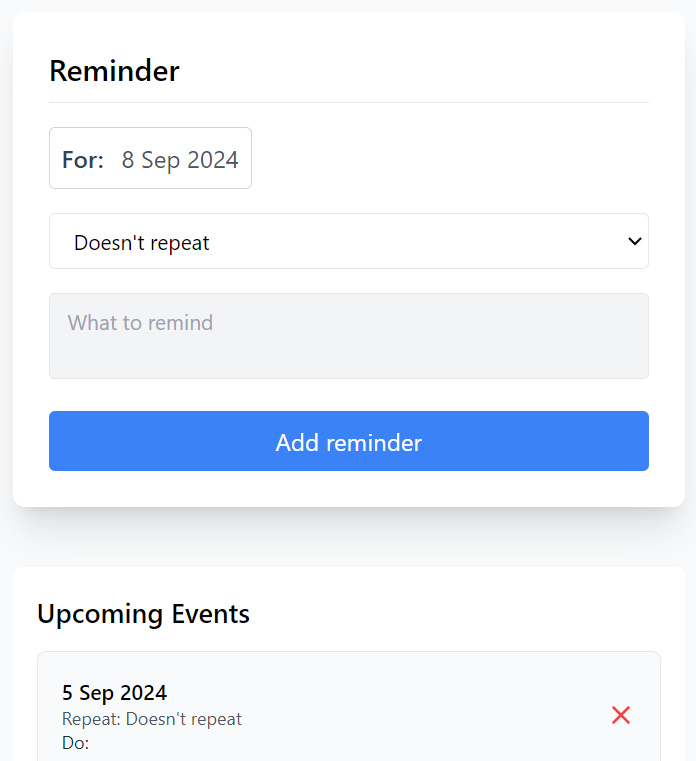Select the 5 Sep 2024 event date title
Screen dimensions: 696x761
click(115, 693)
